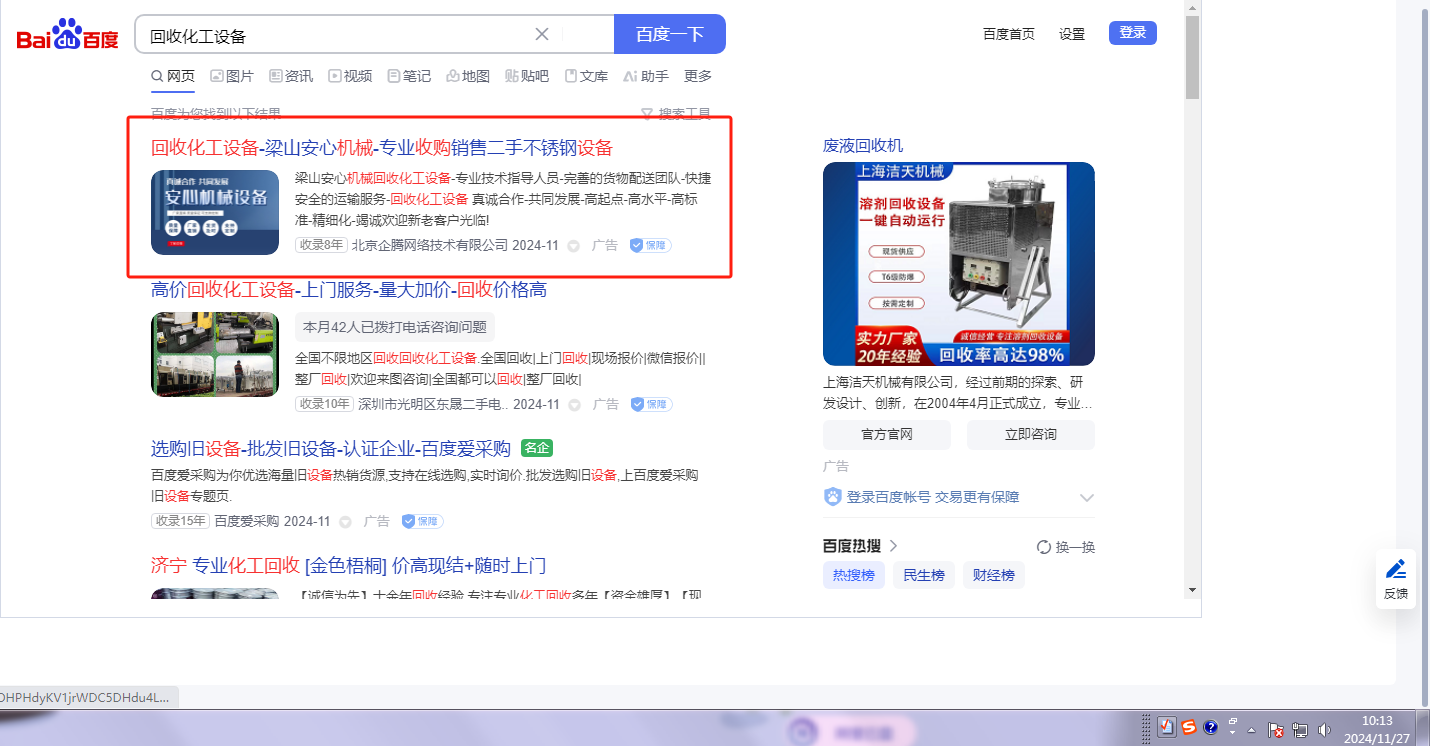Click the 立即咨询 button

coord(1031,435)
